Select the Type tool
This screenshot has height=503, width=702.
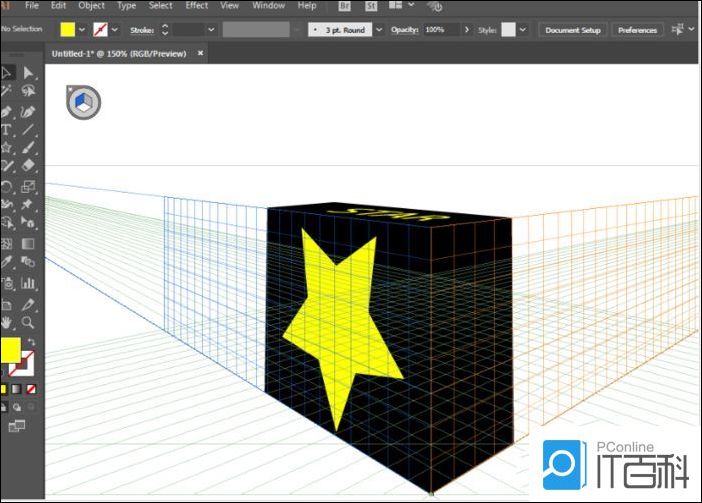7,130
